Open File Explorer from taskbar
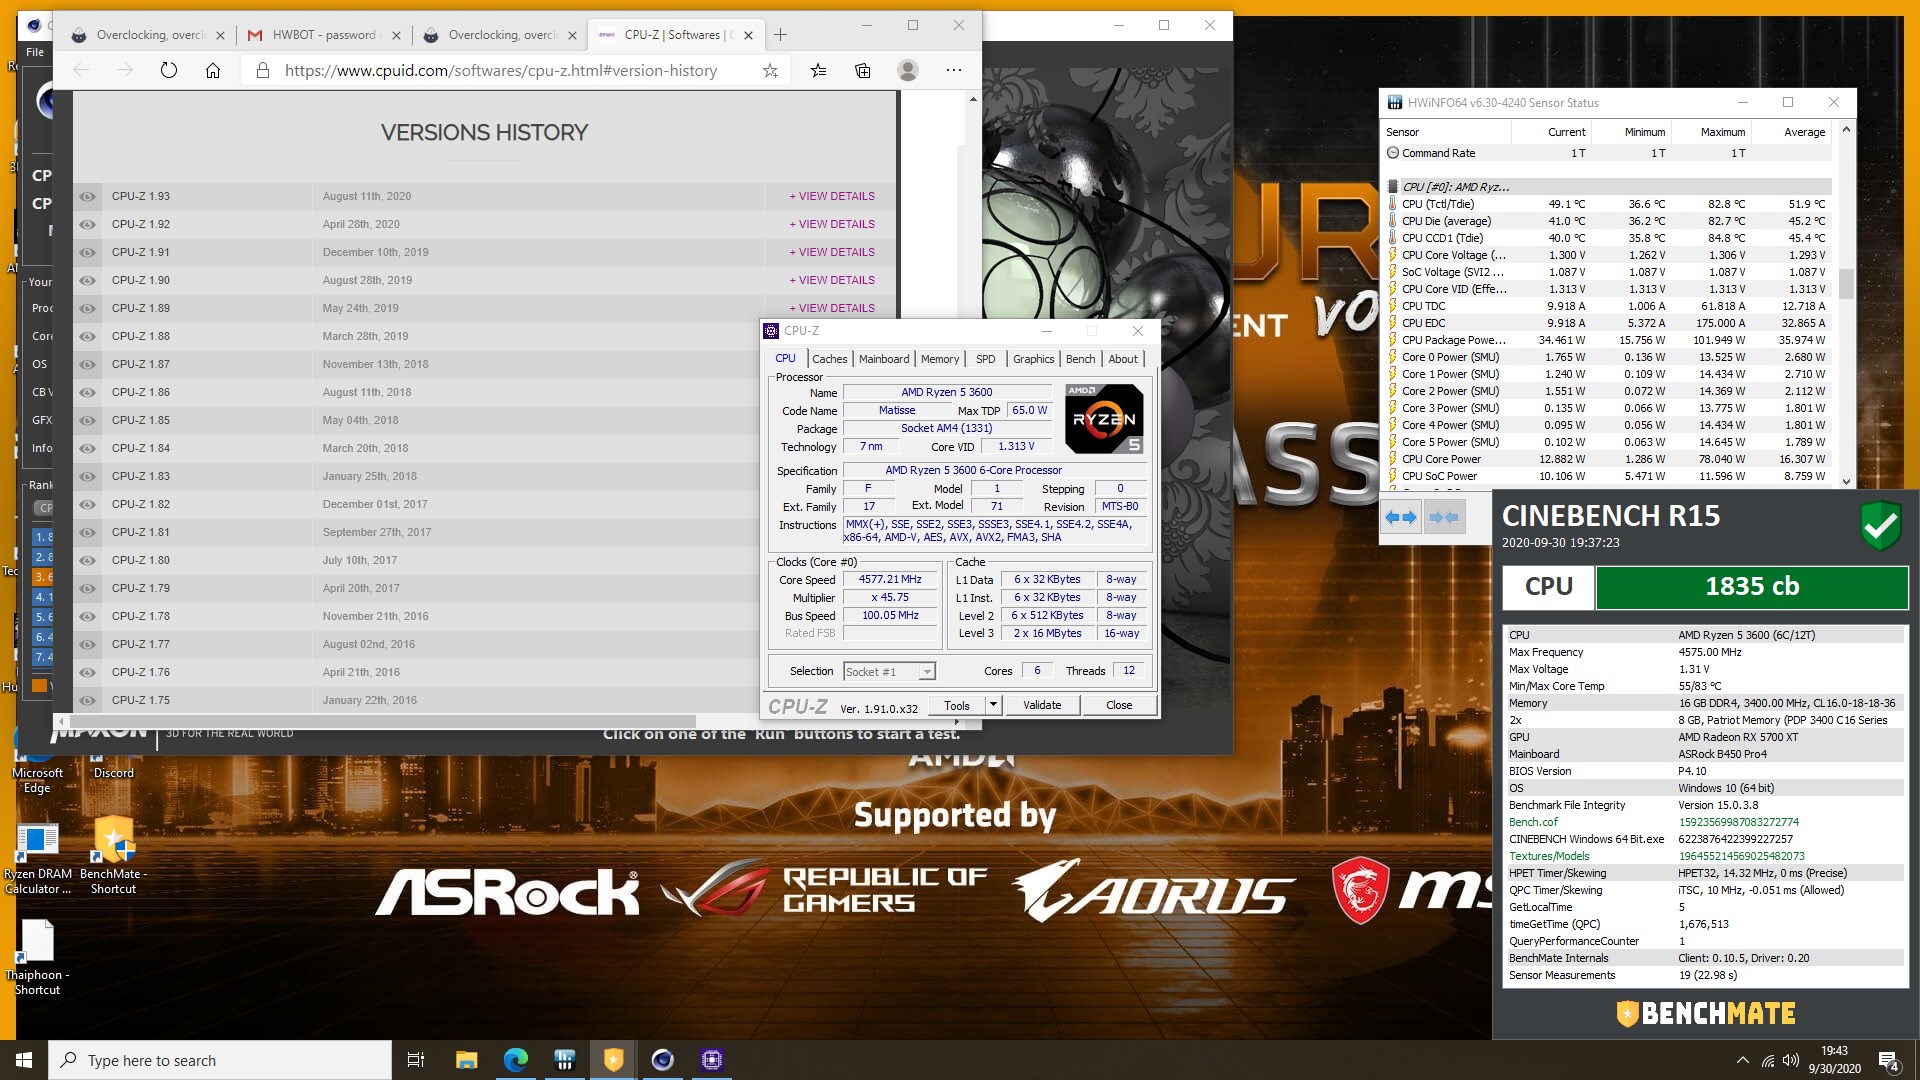Image resolution: width=1920 pixels, height=1080 pixels. pyautogui.click(x=466, y=1060)
